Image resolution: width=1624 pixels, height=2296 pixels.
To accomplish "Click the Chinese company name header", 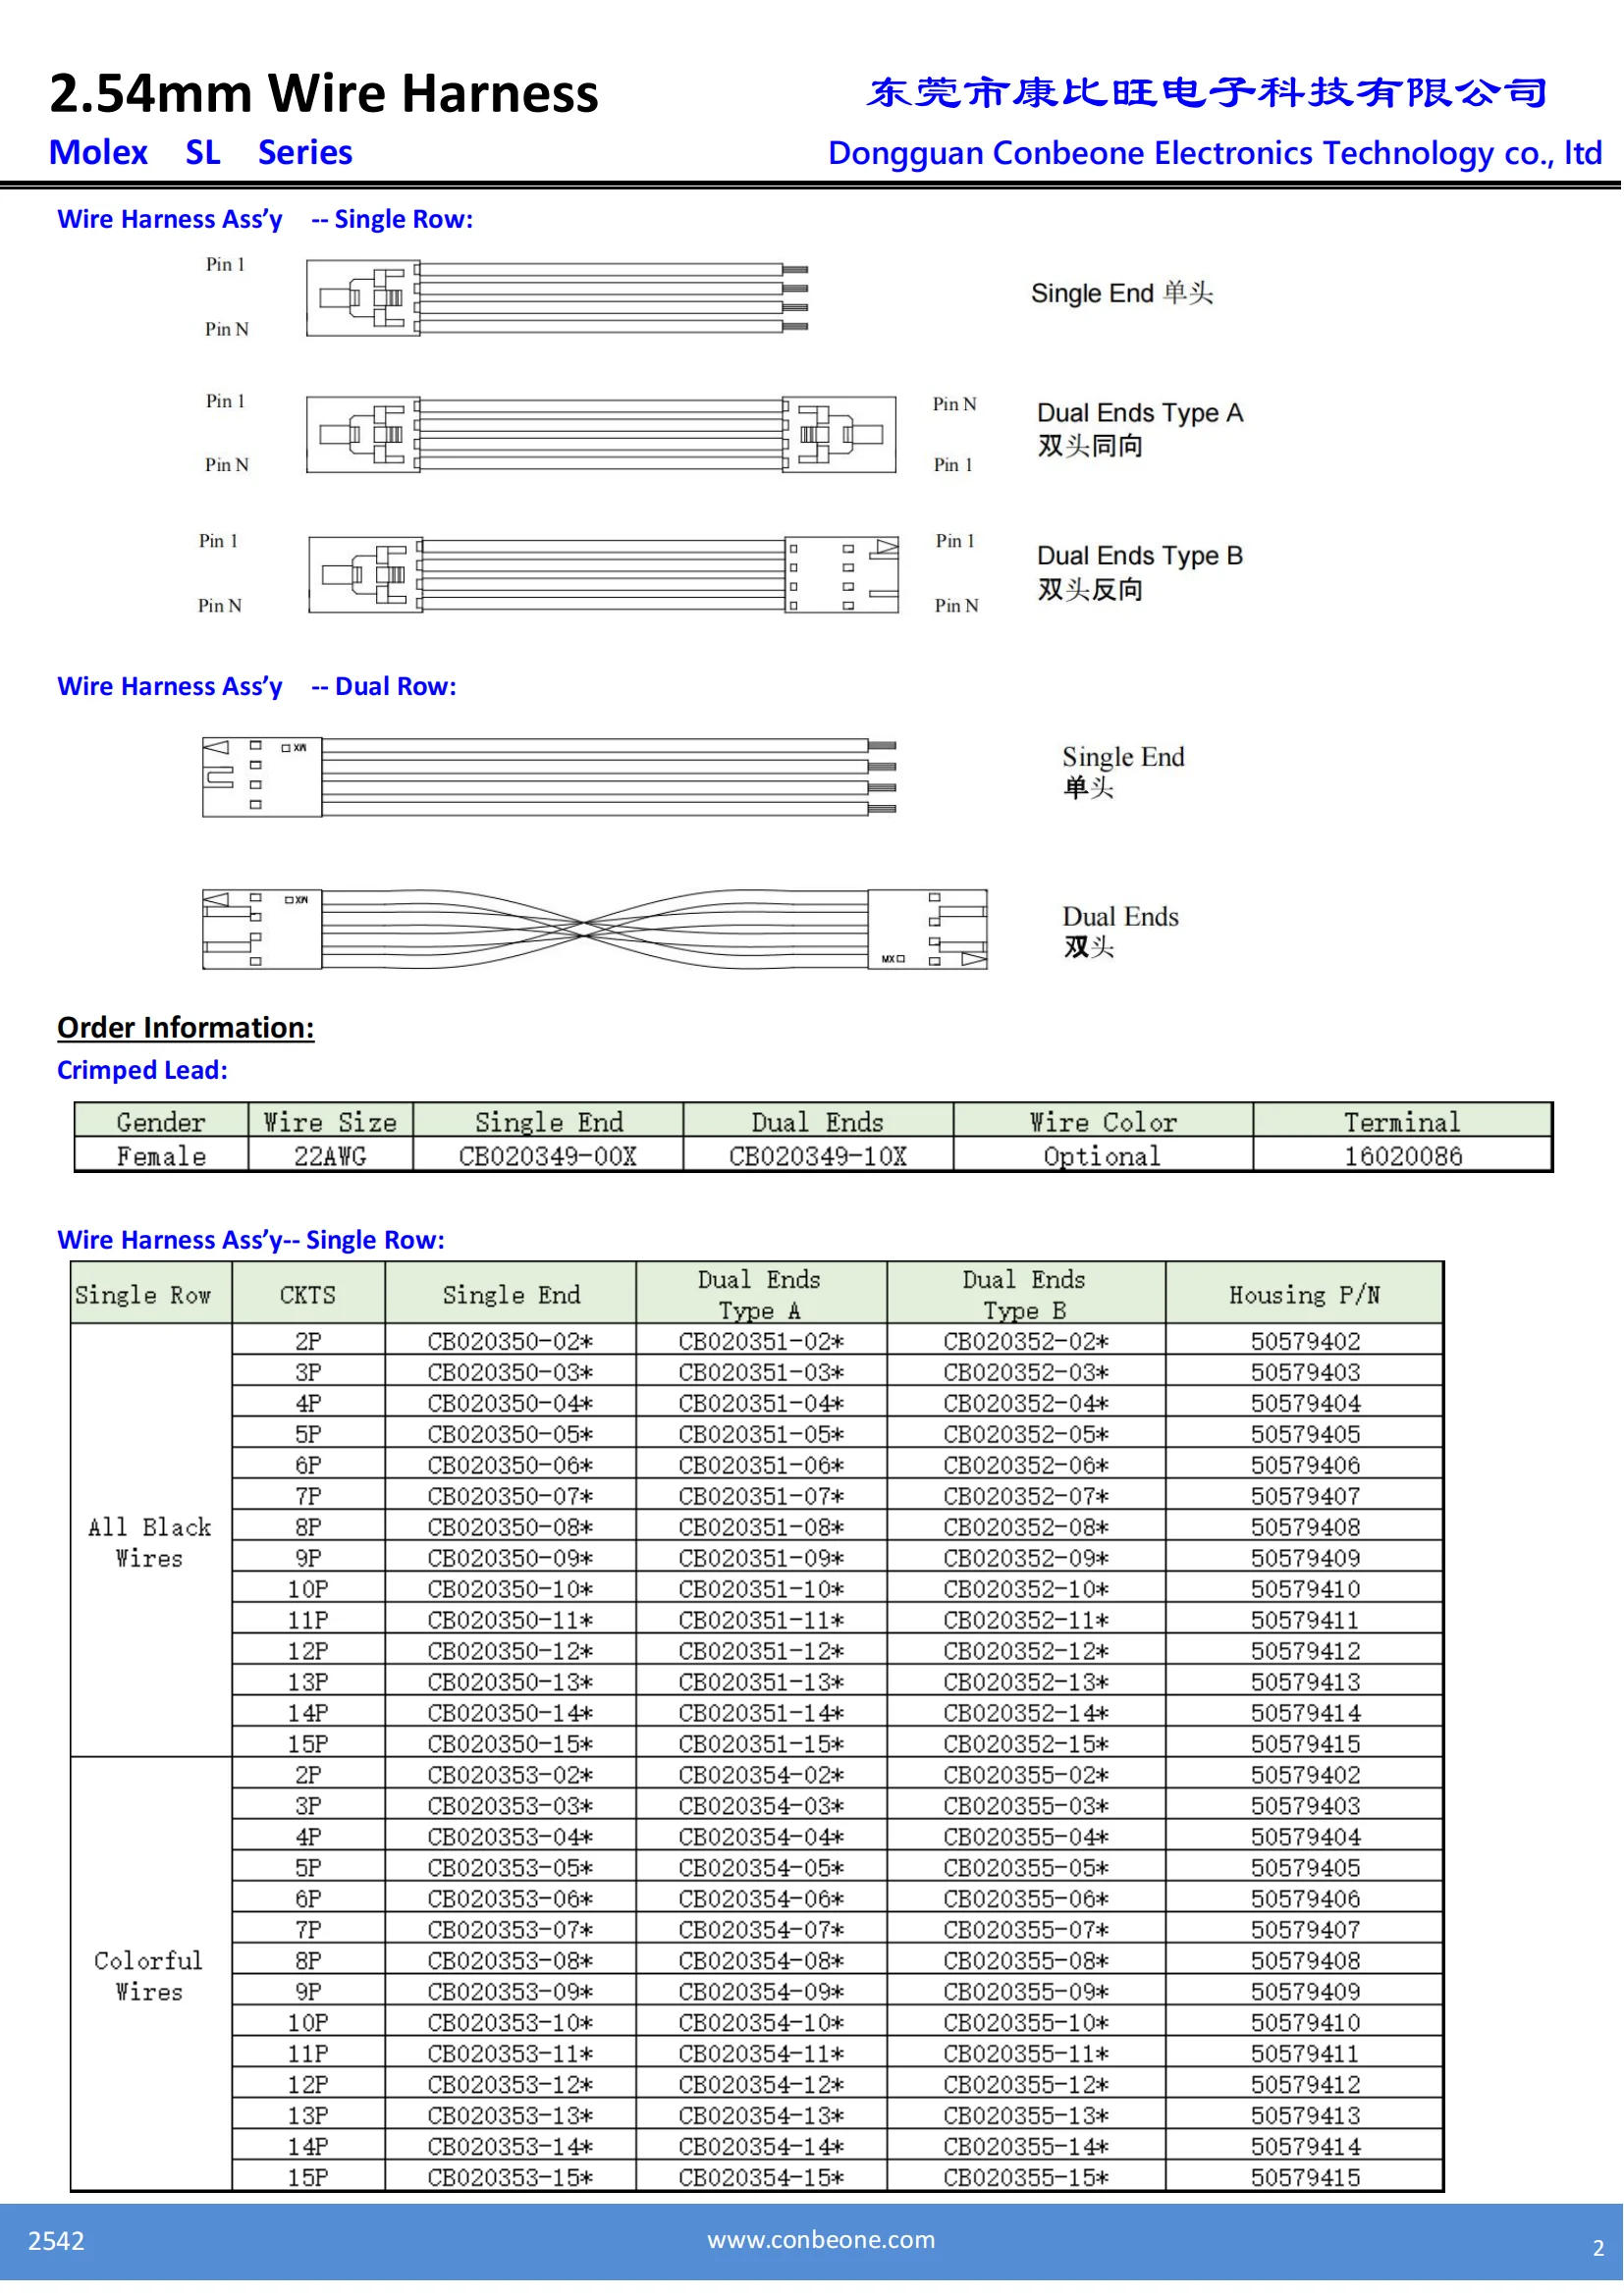I will point(1208,93).
